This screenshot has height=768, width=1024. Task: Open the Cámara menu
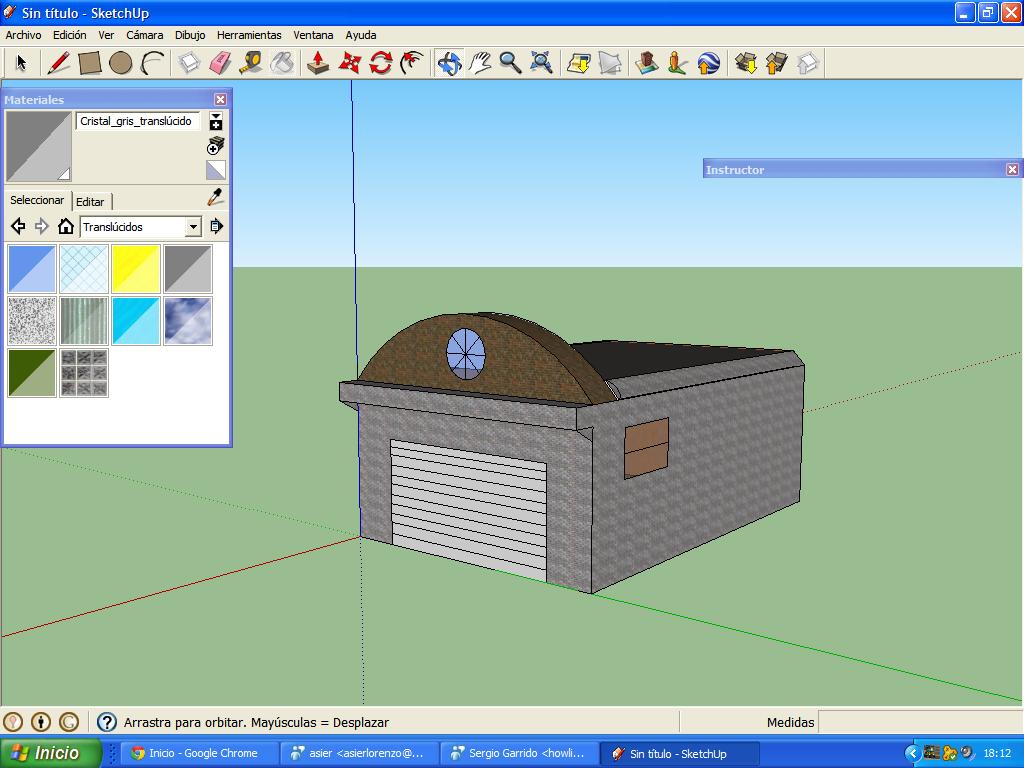coord(144,35)
